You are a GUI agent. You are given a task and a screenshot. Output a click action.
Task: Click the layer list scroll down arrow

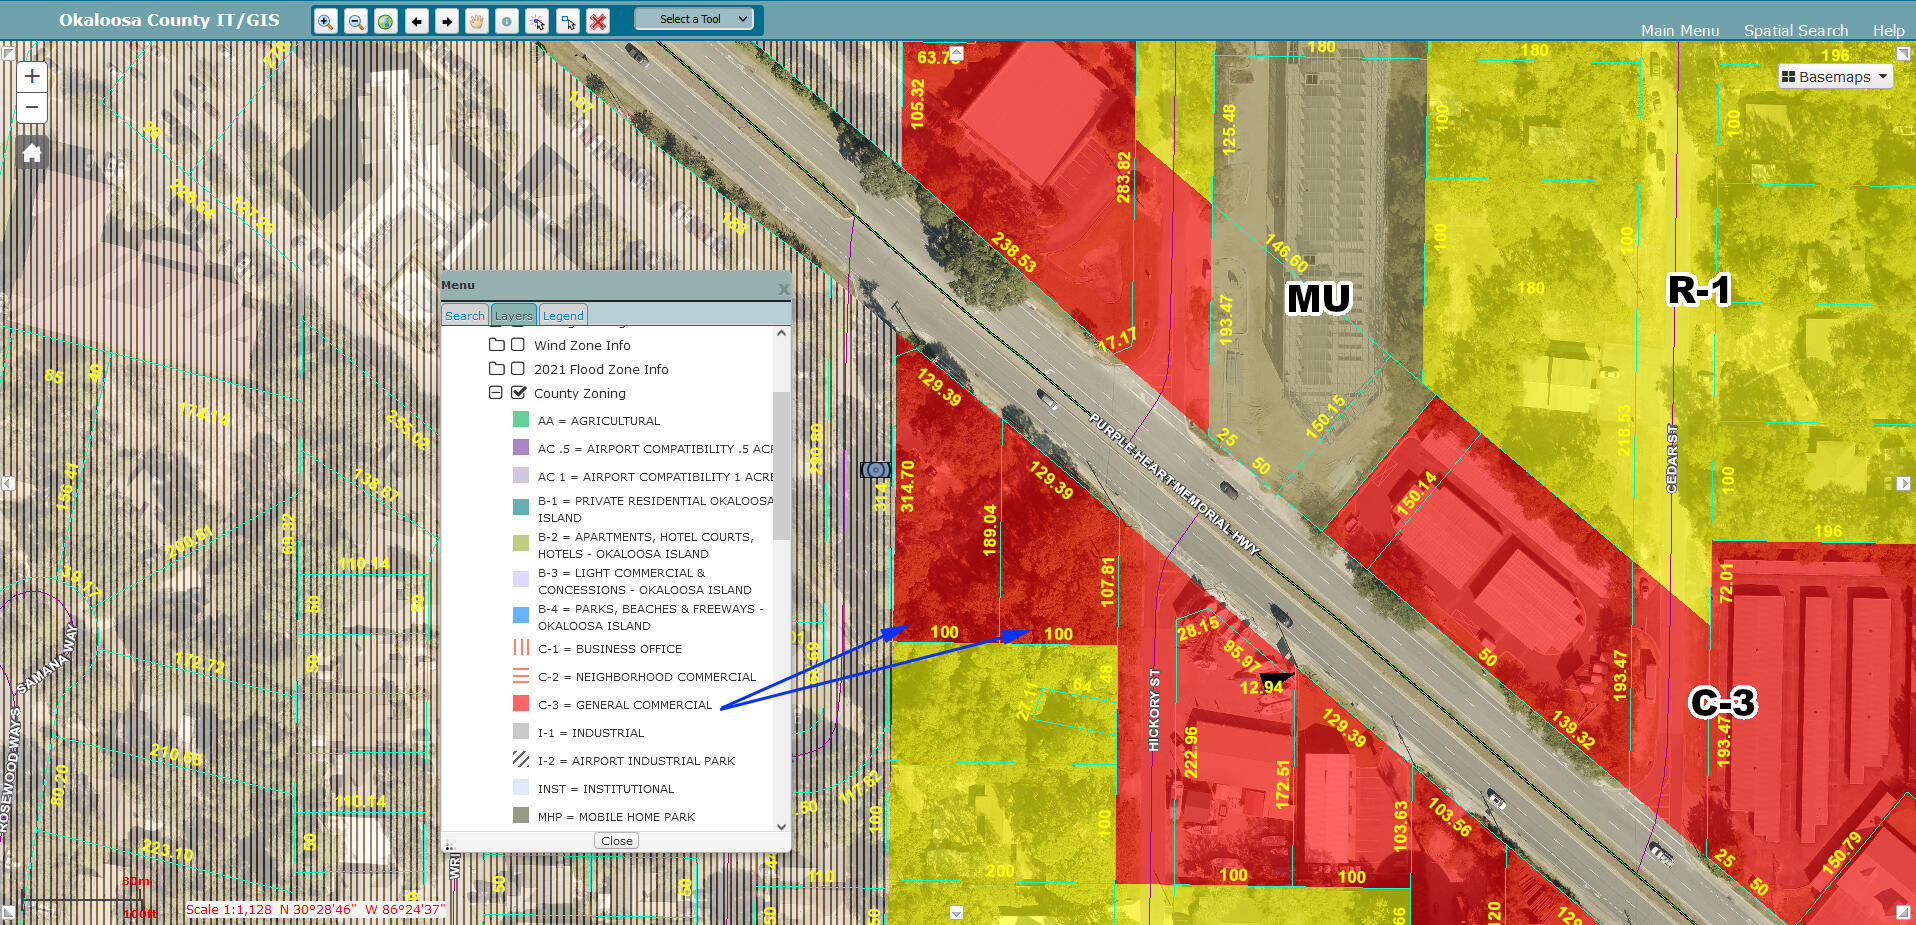point(781,826)
